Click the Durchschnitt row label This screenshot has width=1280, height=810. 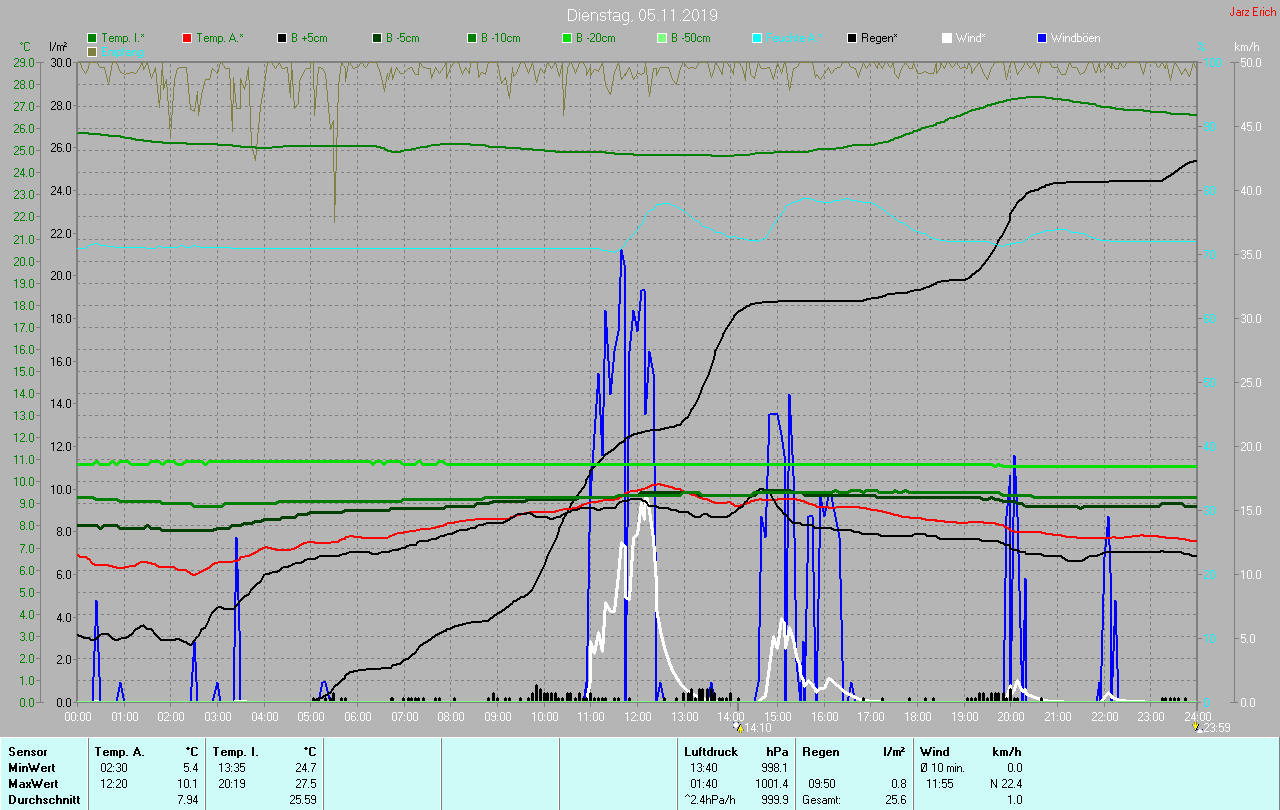42,800
